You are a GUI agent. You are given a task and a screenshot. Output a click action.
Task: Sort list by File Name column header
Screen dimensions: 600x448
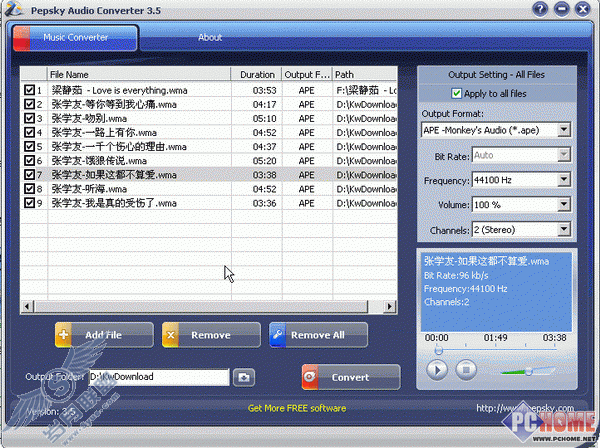point(139,74)
